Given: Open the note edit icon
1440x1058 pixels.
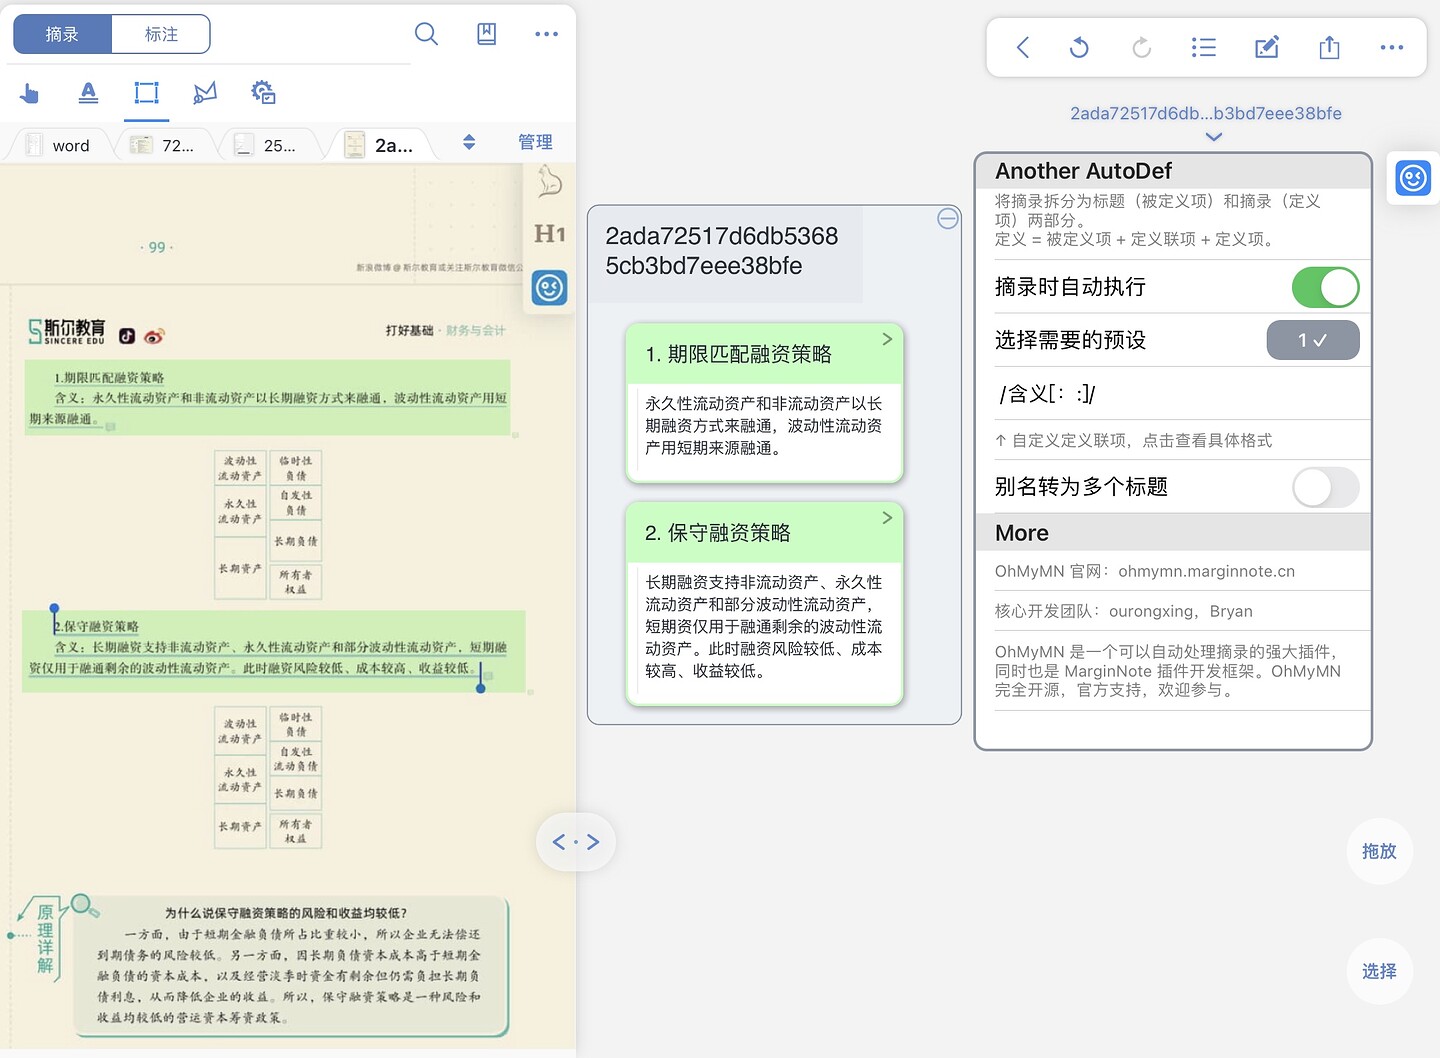Looking at the screenshot, I should (x=1267, y=47).
